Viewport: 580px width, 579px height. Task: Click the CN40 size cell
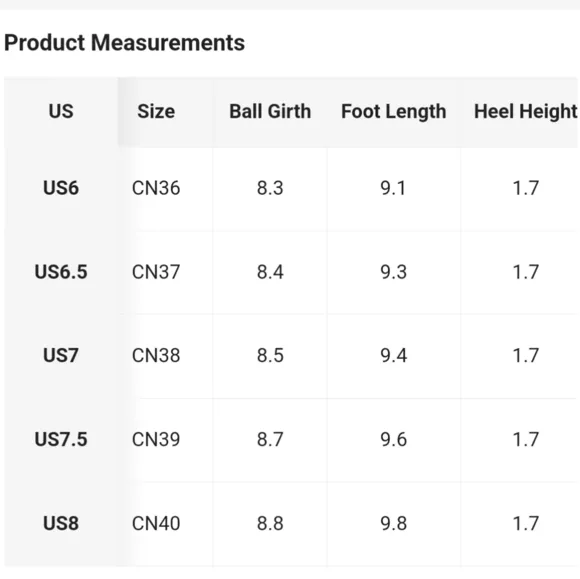[x=156, y=524]
